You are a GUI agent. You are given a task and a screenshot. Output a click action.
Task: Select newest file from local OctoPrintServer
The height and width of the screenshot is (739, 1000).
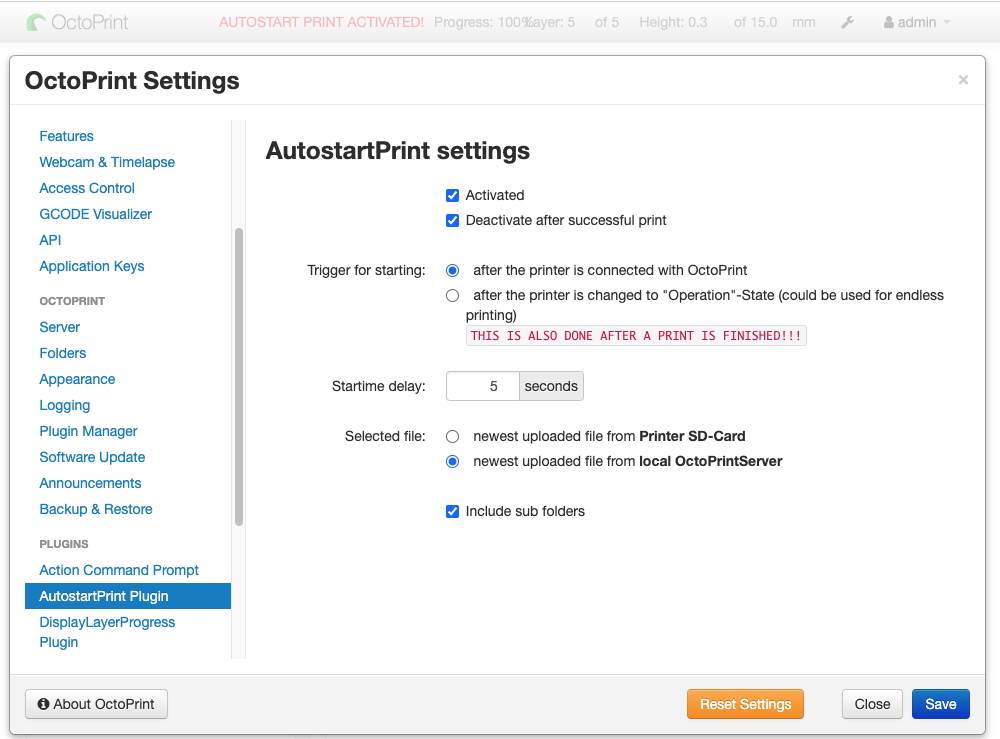[452, 462]
